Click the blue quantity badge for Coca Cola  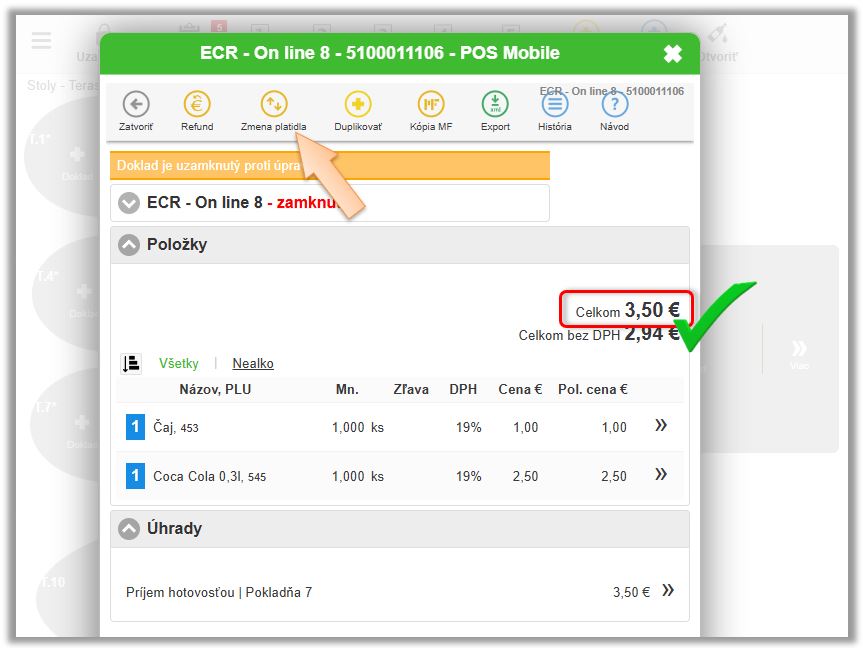[135, 476]
